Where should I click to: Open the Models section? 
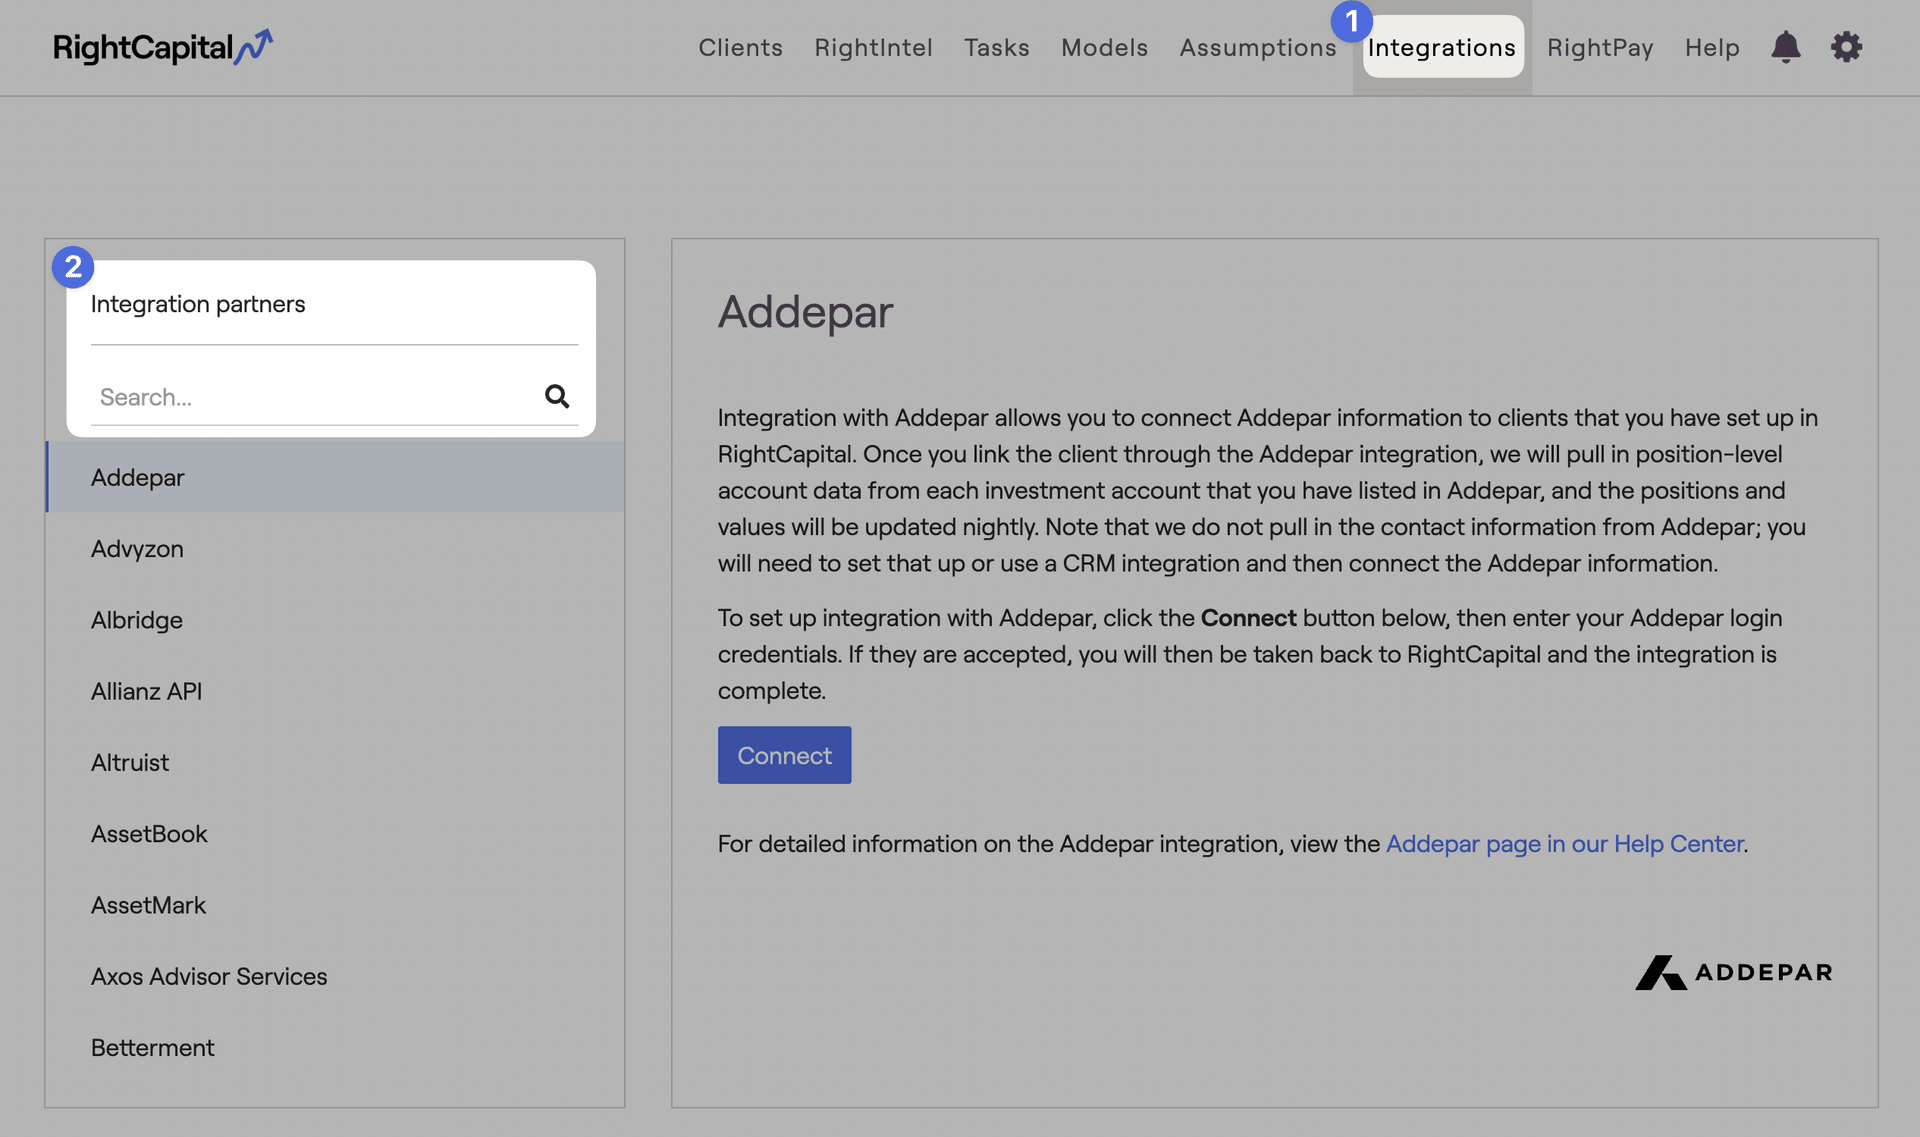(x=1104, y=47)
